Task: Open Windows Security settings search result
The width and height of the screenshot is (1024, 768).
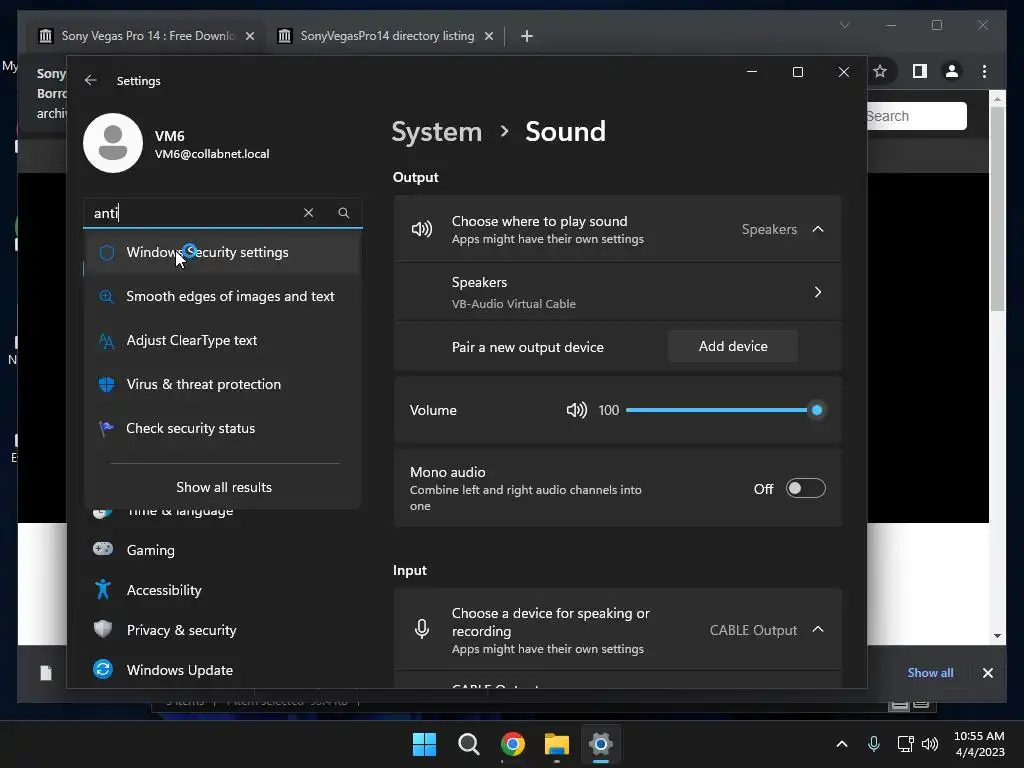Action: tap(222, 252)
